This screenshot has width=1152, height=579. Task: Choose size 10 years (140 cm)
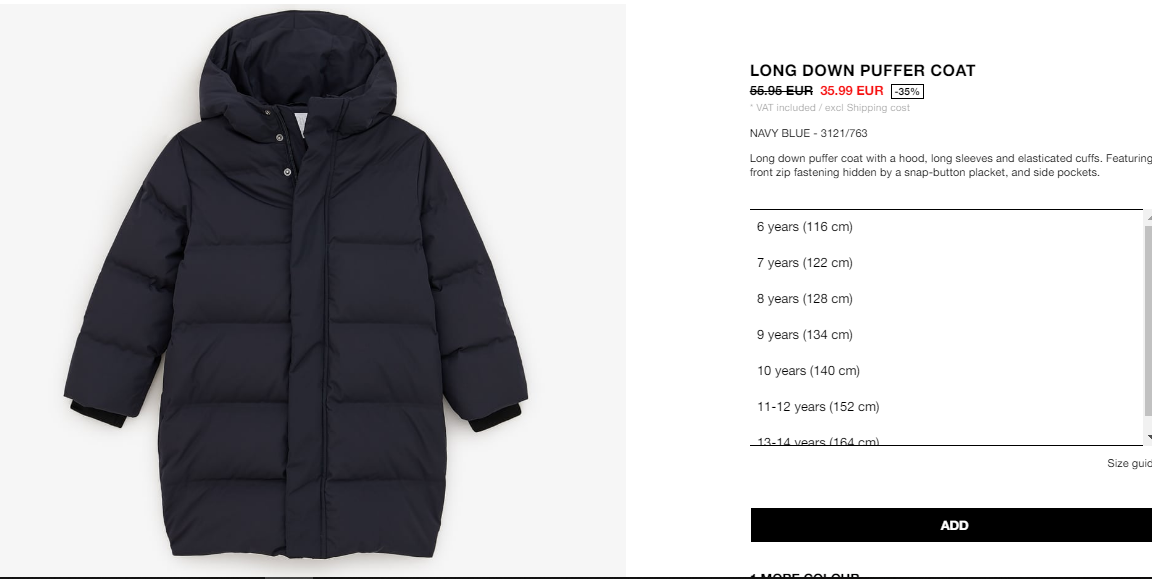946,371
